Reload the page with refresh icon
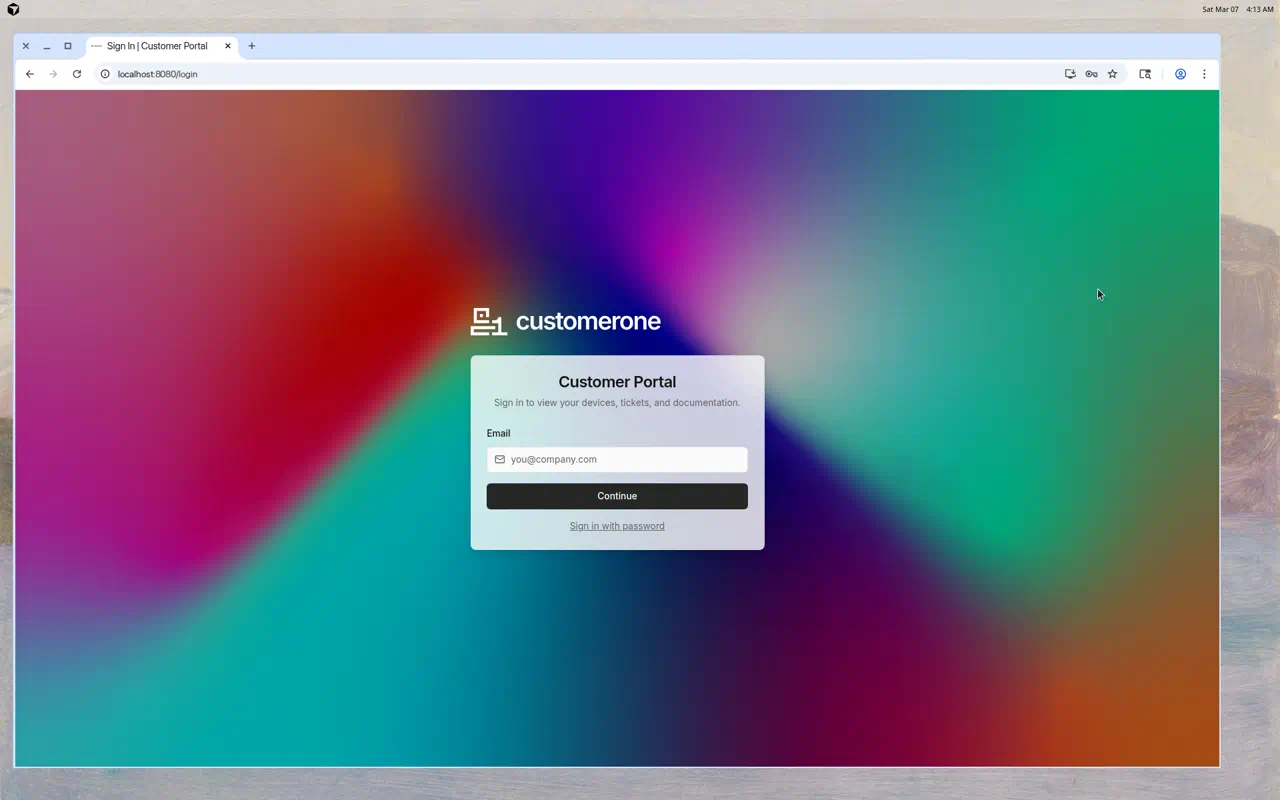Image resolution: width=1280 pixels, height=800 pixels. point(77,74)
